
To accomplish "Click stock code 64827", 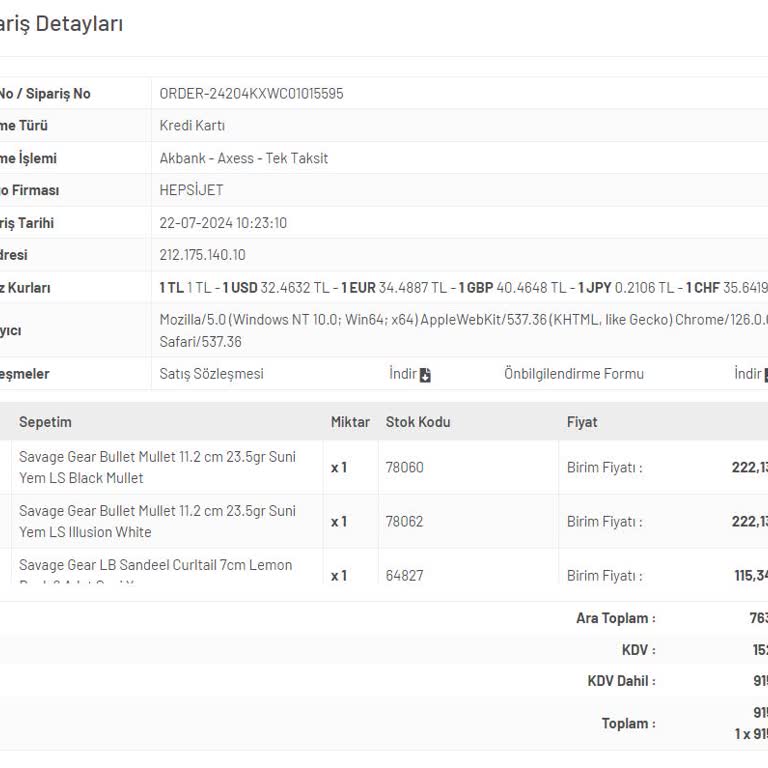I will coord(404,575).
